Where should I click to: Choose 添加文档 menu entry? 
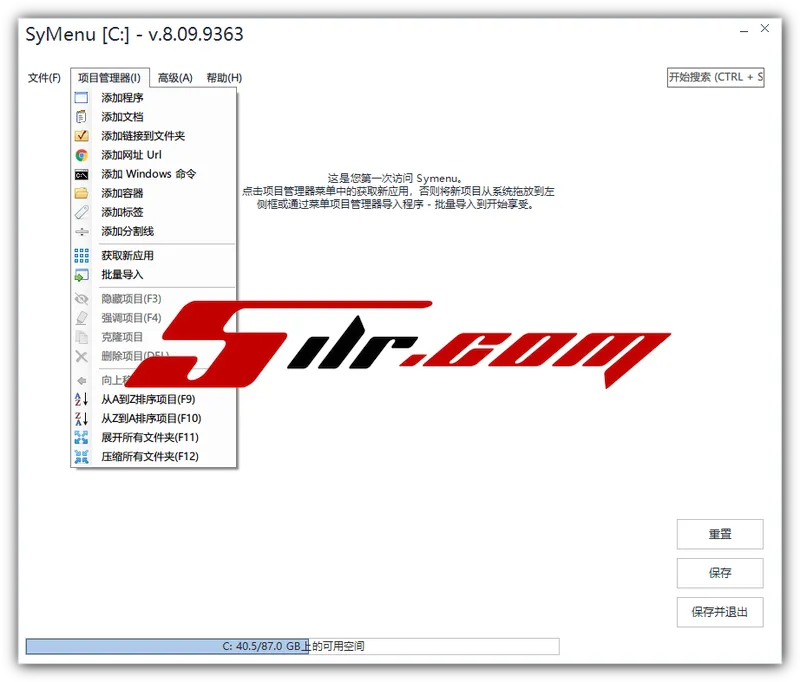153,117
